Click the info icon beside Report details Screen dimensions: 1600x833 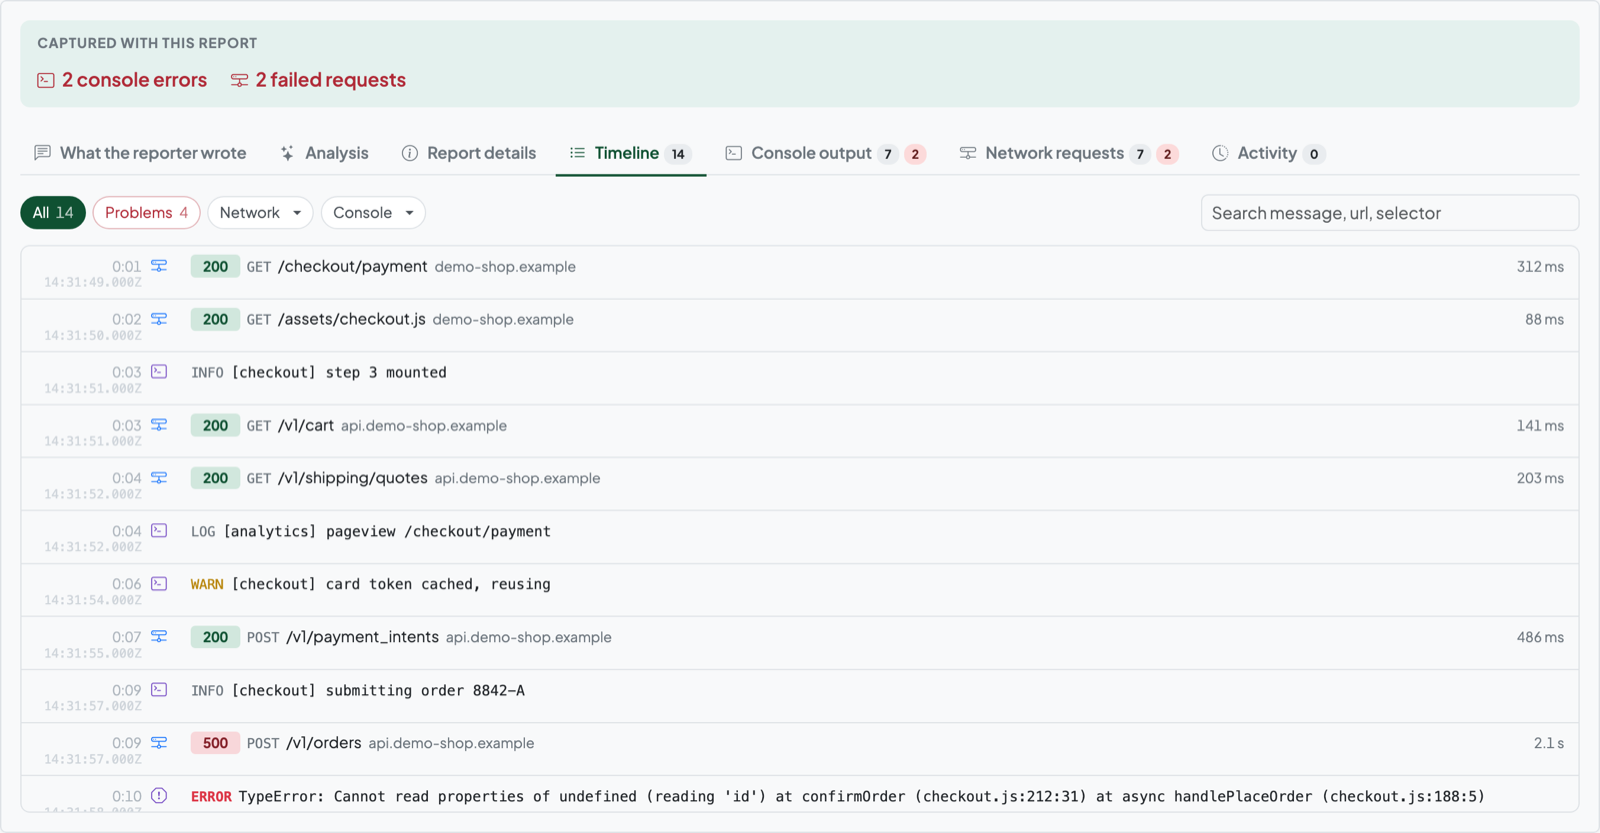coord(410,153)
